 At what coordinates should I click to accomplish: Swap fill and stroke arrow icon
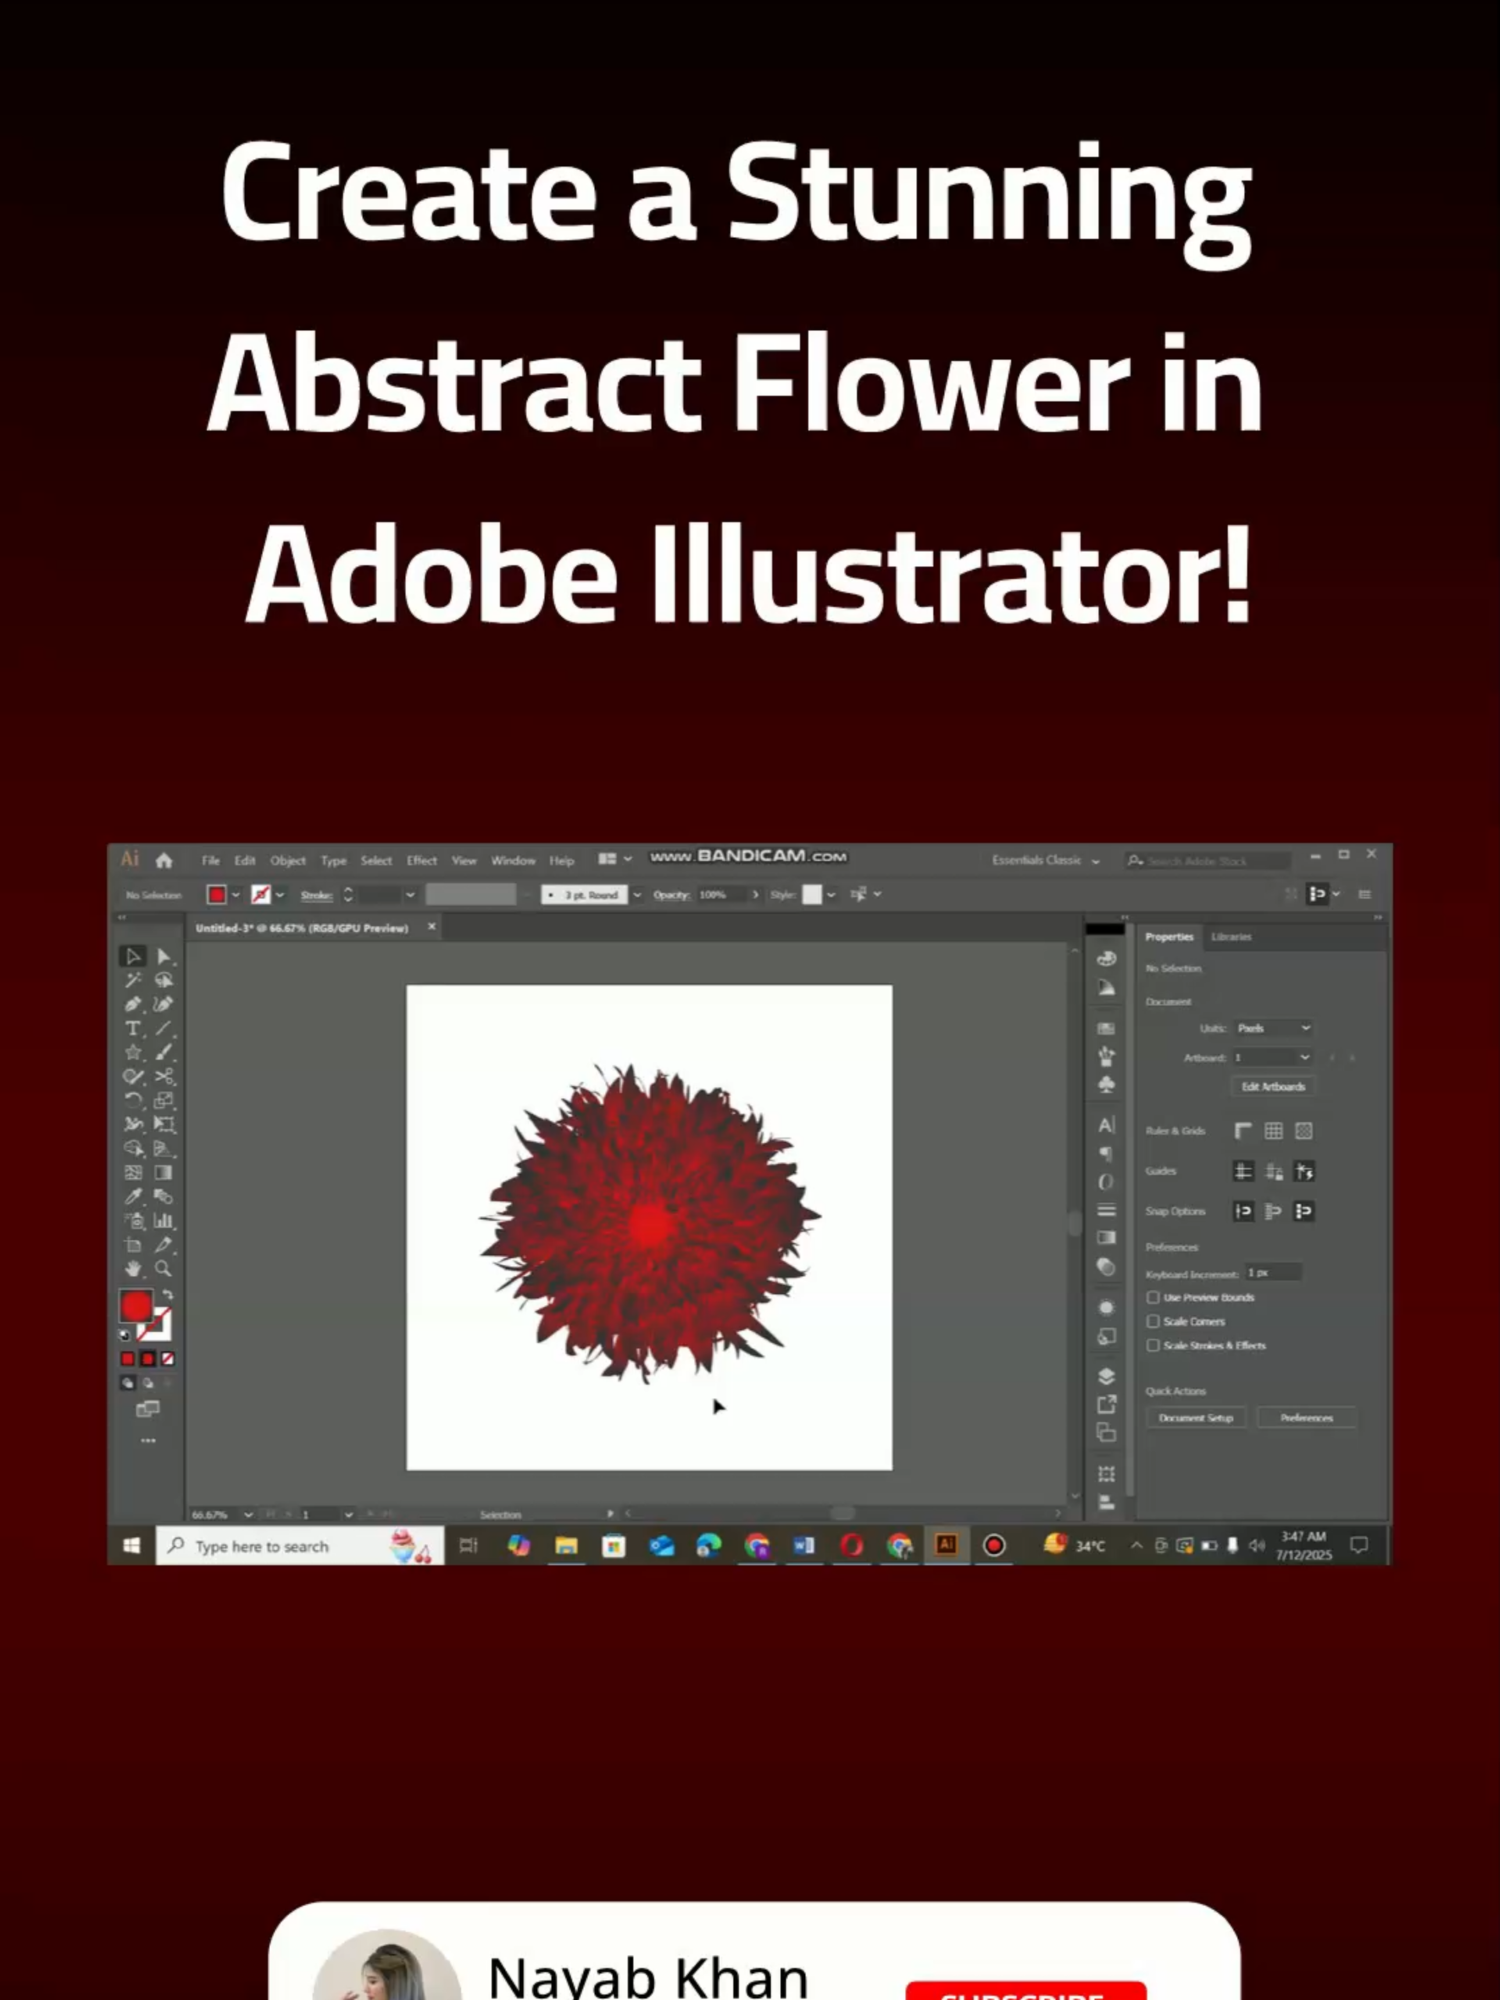[x=168, y=1295]
